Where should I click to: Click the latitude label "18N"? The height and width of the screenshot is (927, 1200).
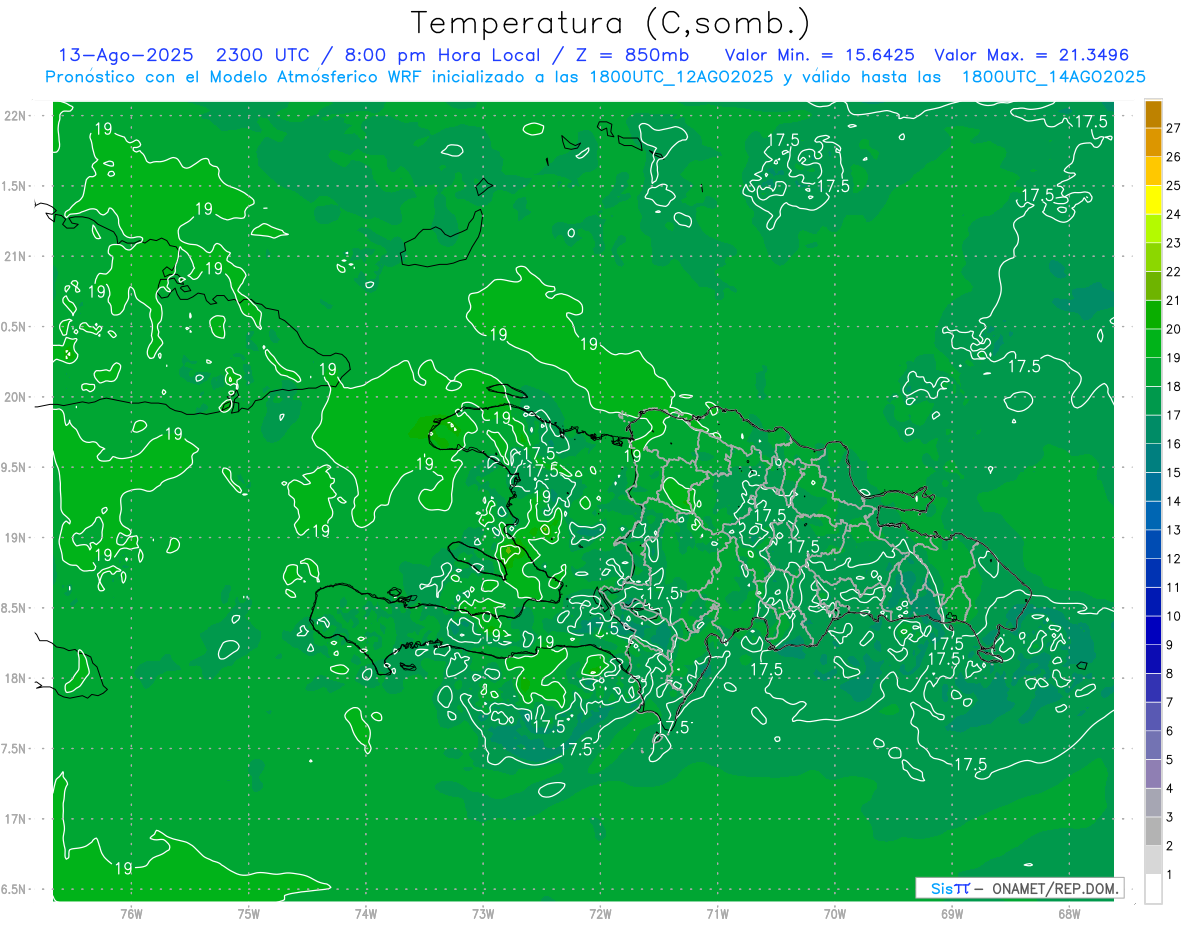click(x=16, y=679)
